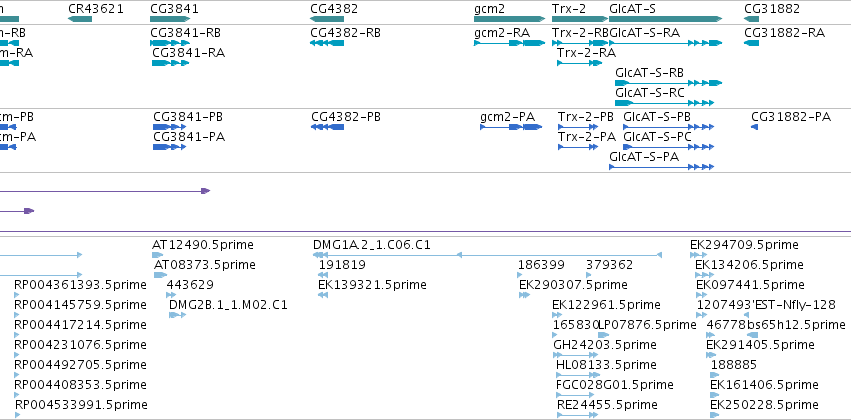Image resolution: width=851 pixels, height=420 pixels.
Task: Select the long purple arrow feature
Action: point(105,191)
